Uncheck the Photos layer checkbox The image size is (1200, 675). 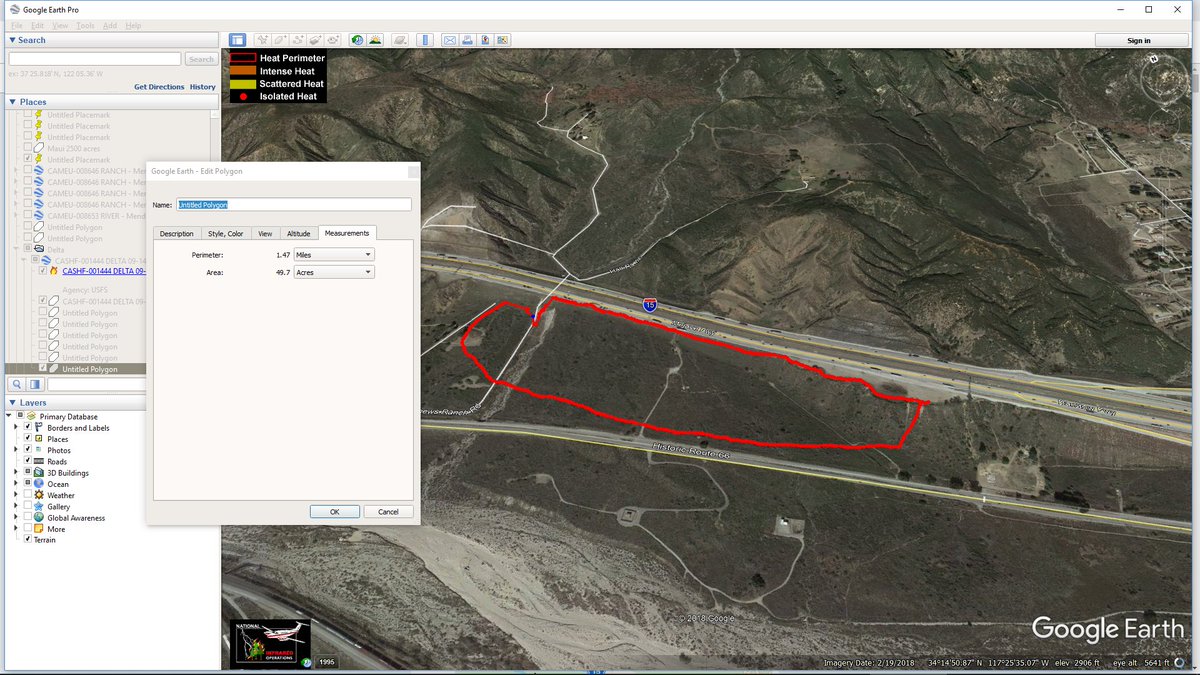click(x=27, y=450)
